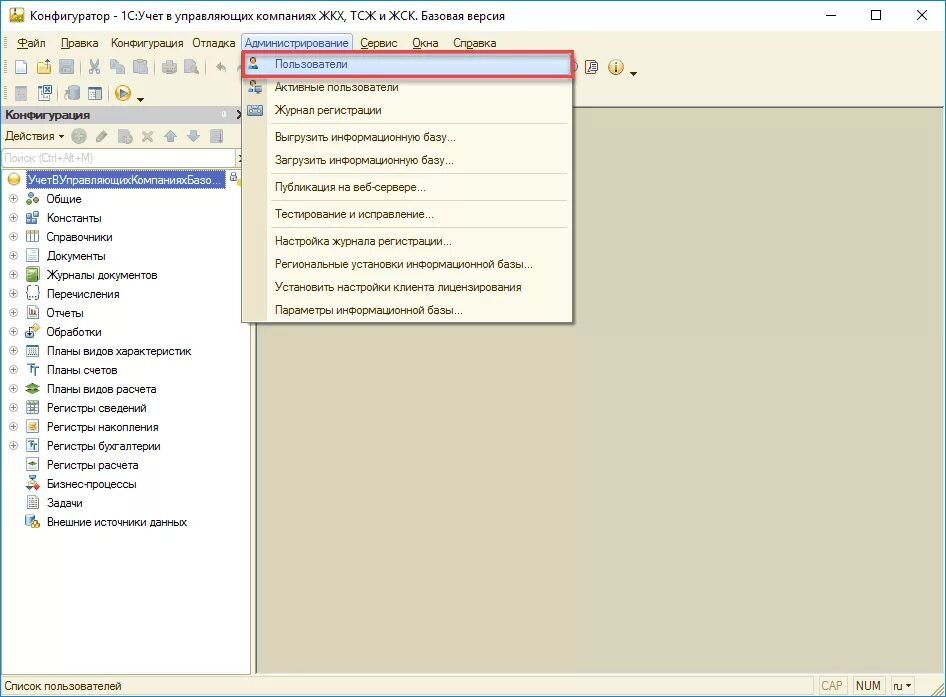The image size is (946, 697).
Task: Choose Загрузить информационную базу...
Action: 407,161
